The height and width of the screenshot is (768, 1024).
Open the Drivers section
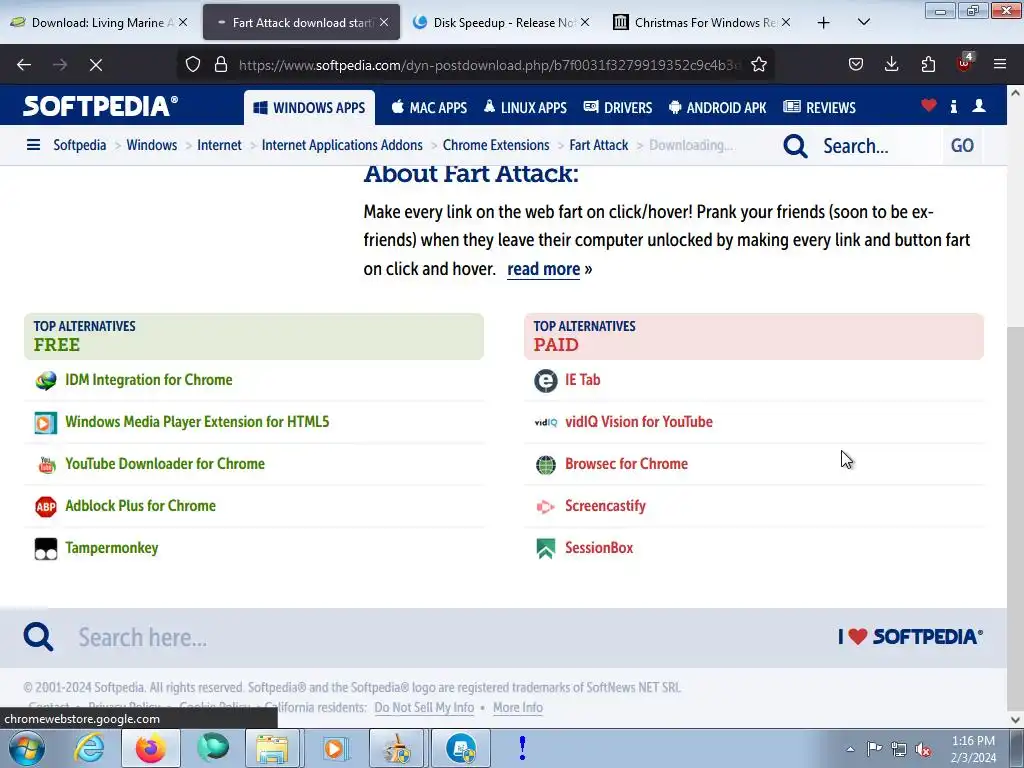pos(618,108)
